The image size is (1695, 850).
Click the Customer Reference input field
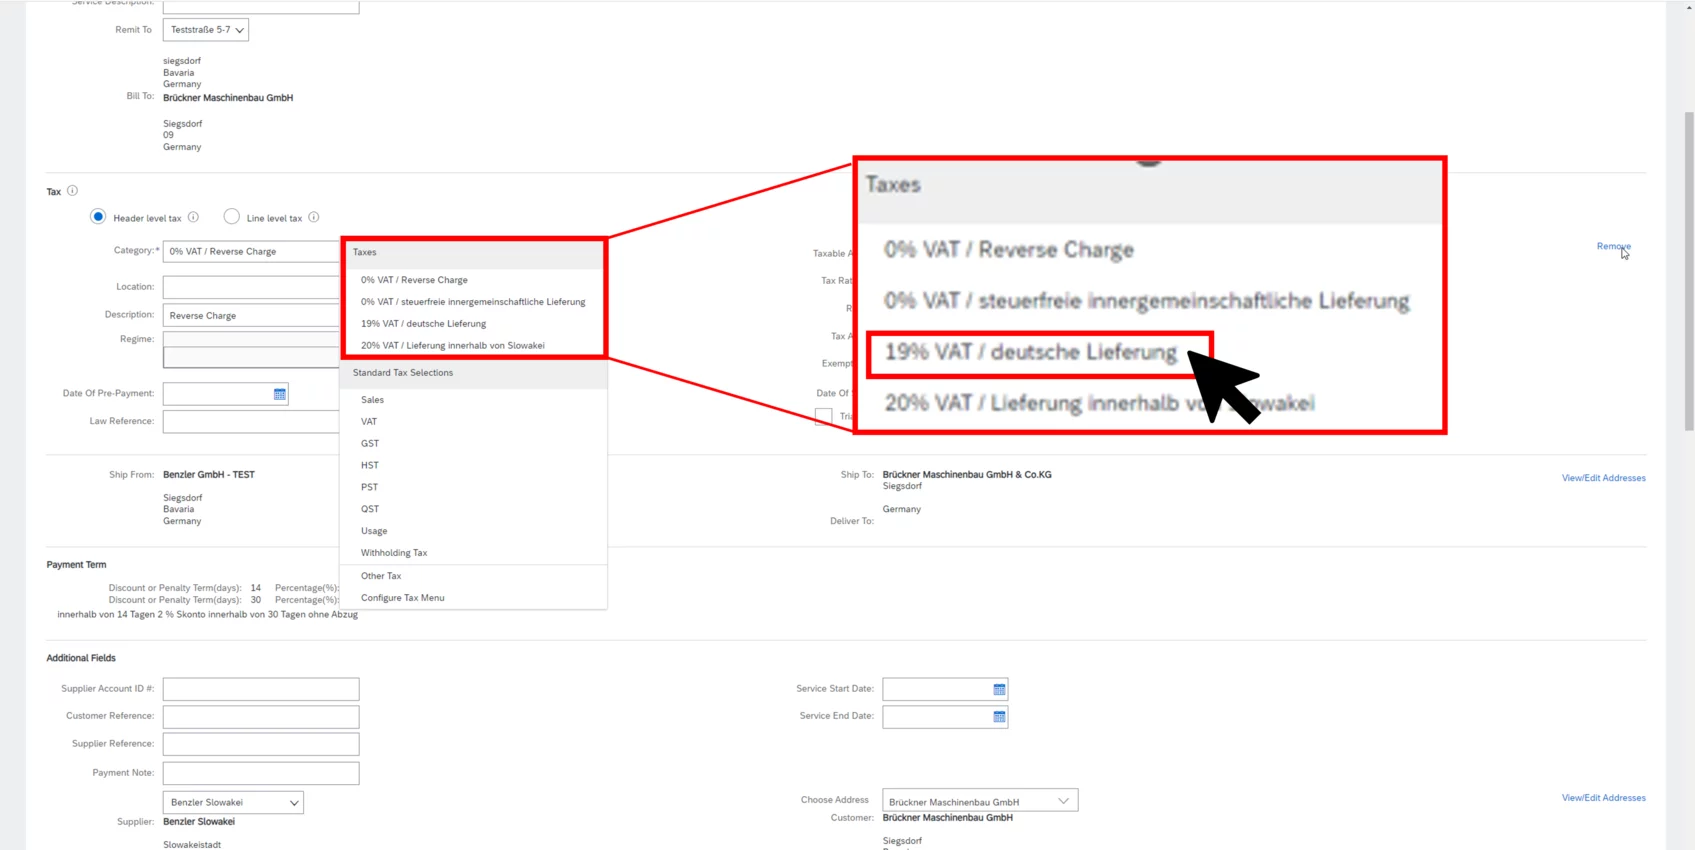point(261,716)
